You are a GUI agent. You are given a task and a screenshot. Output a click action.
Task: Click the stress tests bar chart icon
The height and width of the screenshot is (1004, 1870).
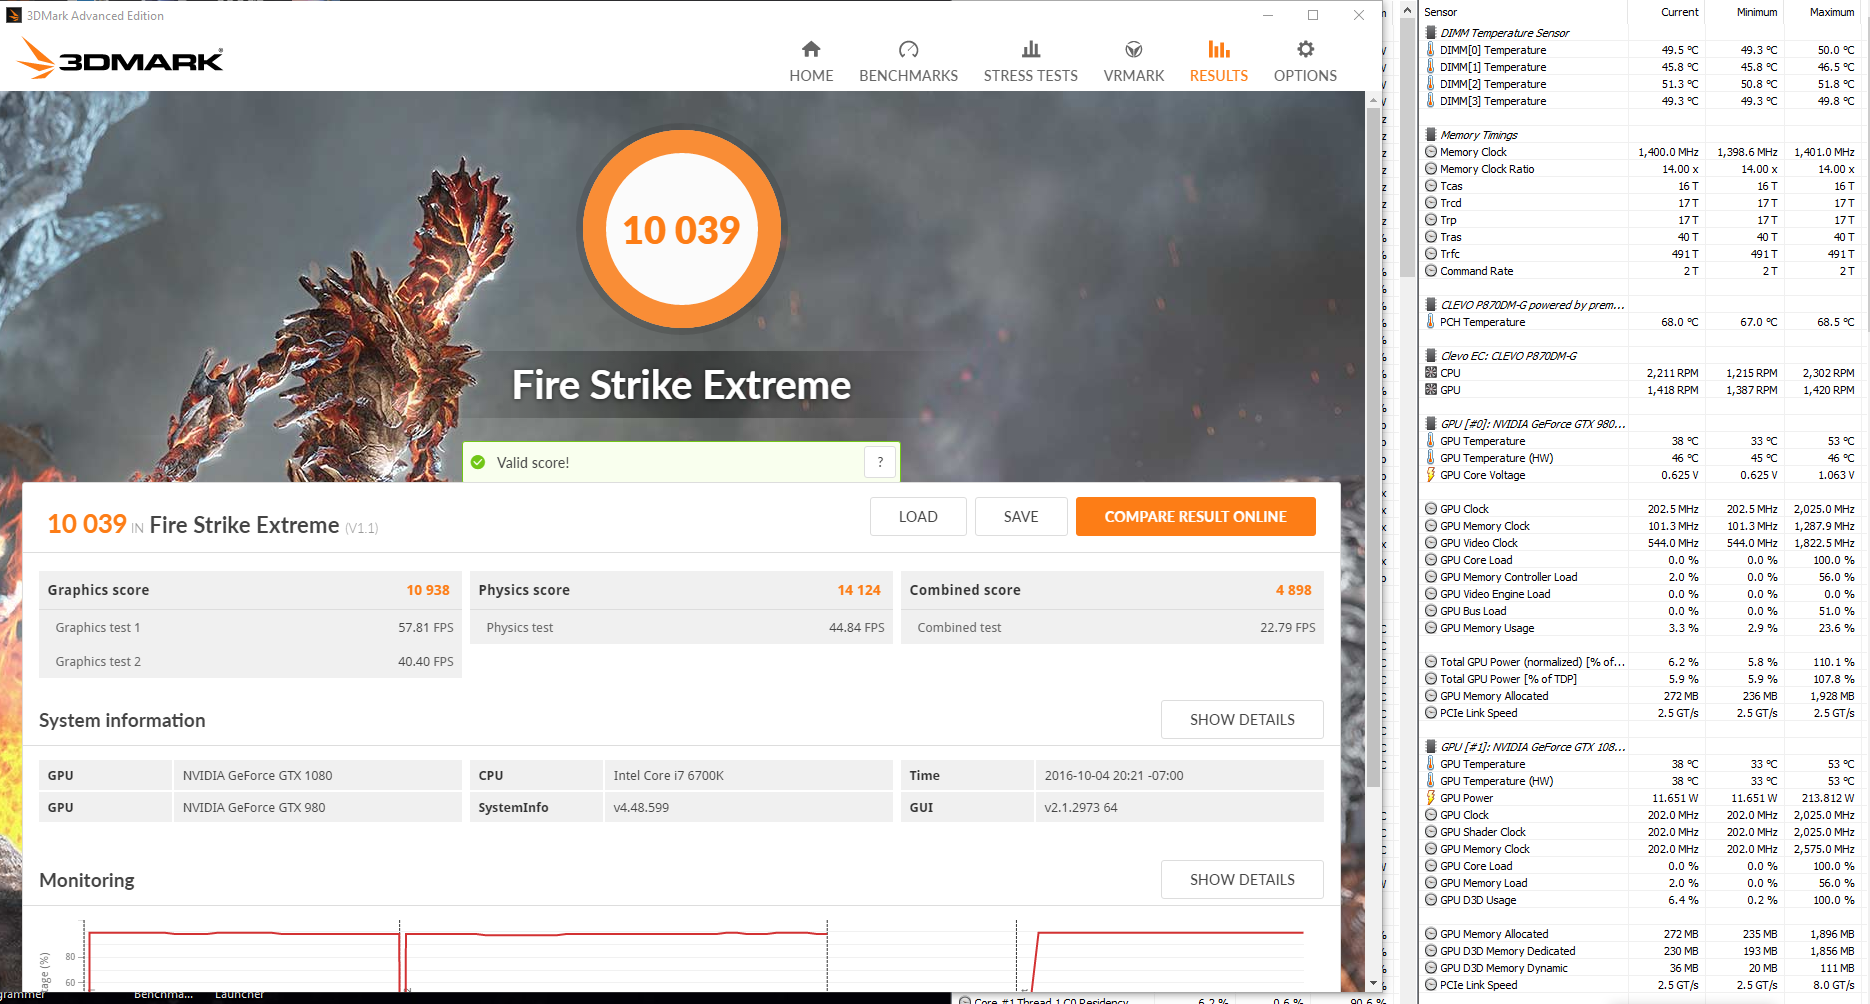pos(1031,49)
